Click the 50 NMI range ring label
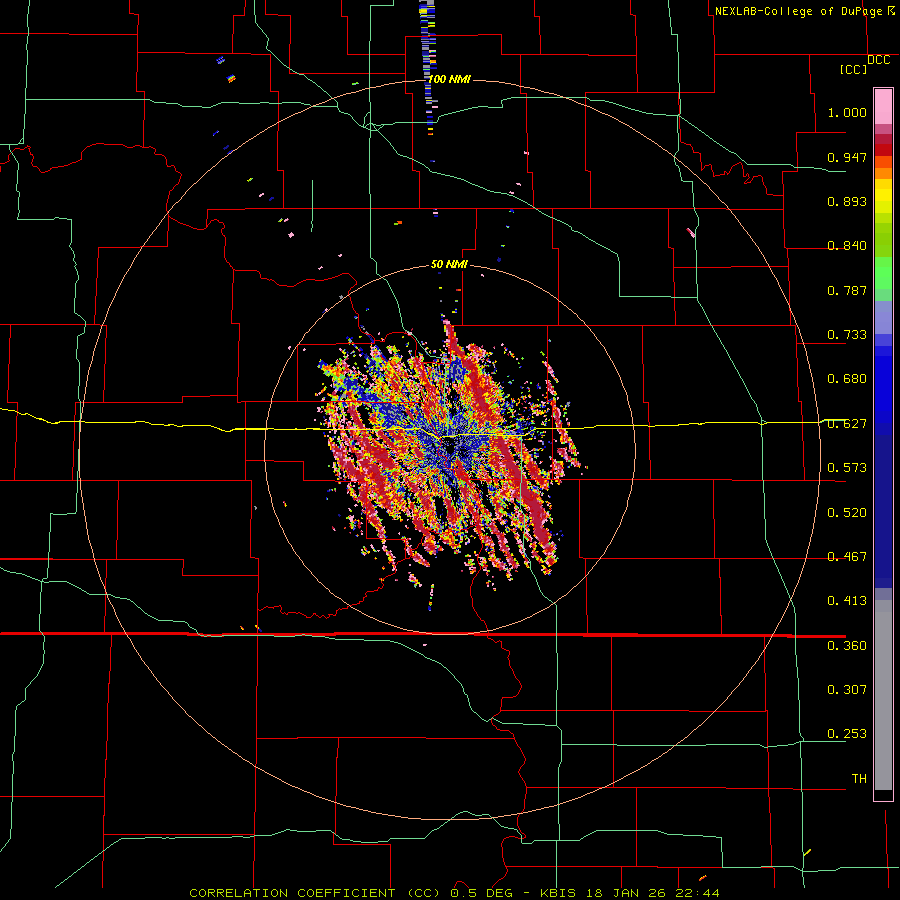The height and width of the screenshot is (900, 900). click(449, 264)
